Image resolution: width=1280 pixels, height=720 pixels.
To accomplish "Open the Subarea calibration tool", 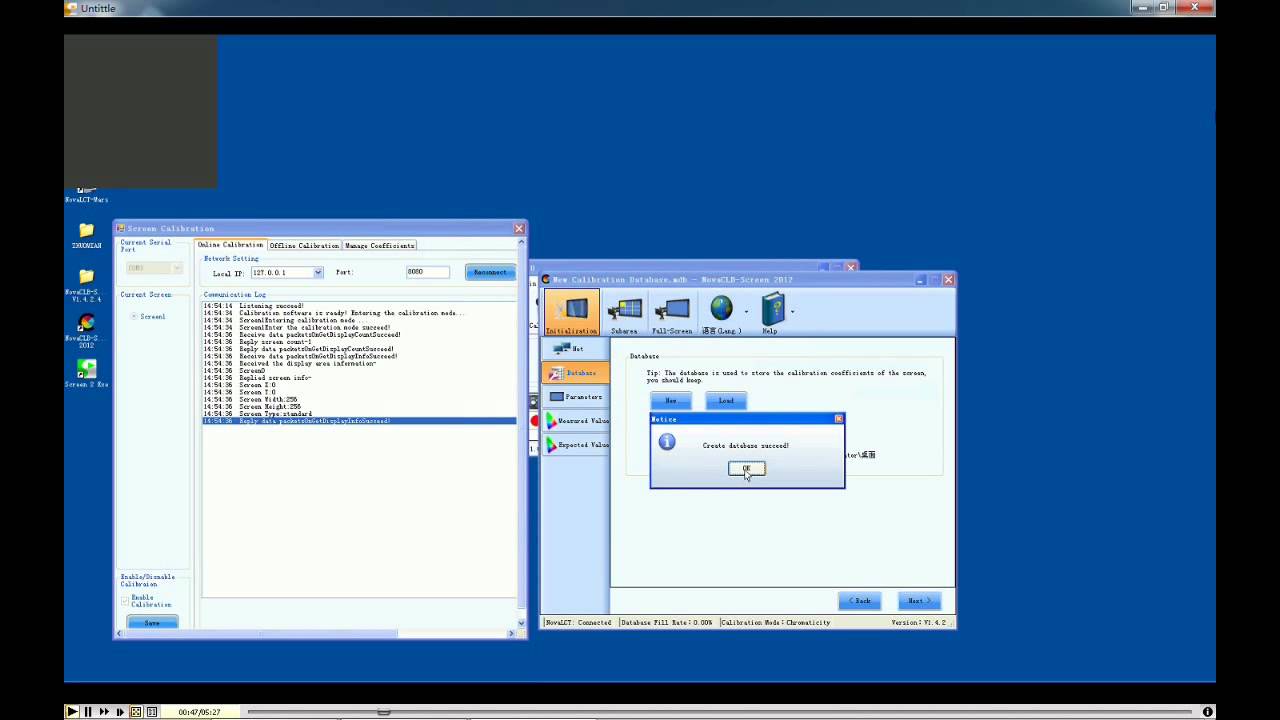I will 624,313.
